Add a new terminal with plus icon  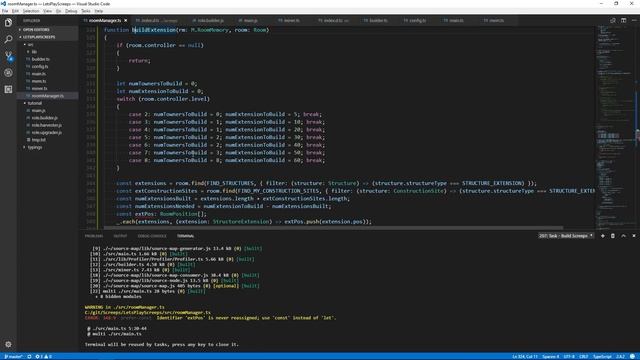tap(602, 236)
